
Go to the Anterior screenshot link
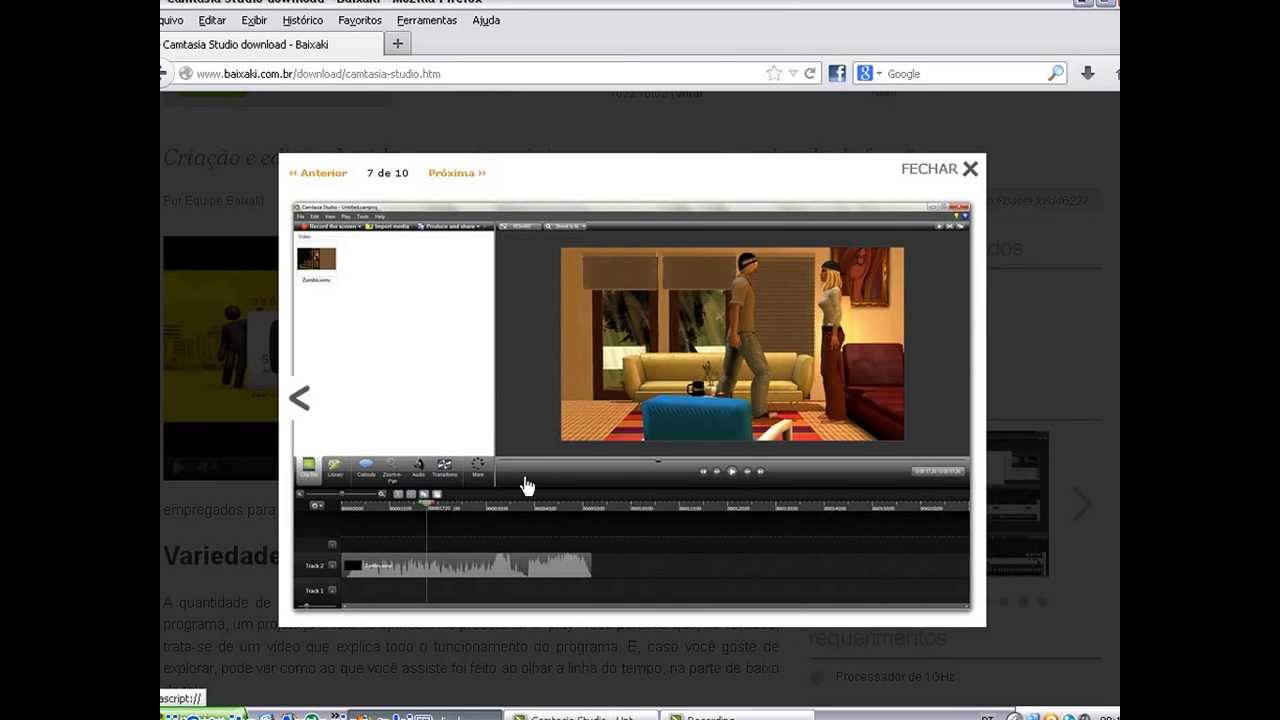click(318, 173)
